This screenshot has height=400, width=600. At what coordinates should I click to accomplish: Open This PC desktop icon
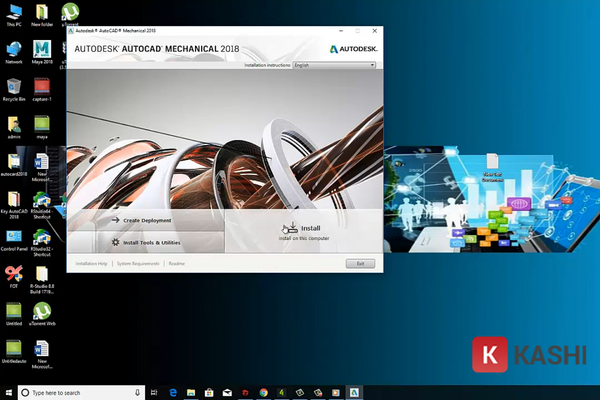click(14, 14)
